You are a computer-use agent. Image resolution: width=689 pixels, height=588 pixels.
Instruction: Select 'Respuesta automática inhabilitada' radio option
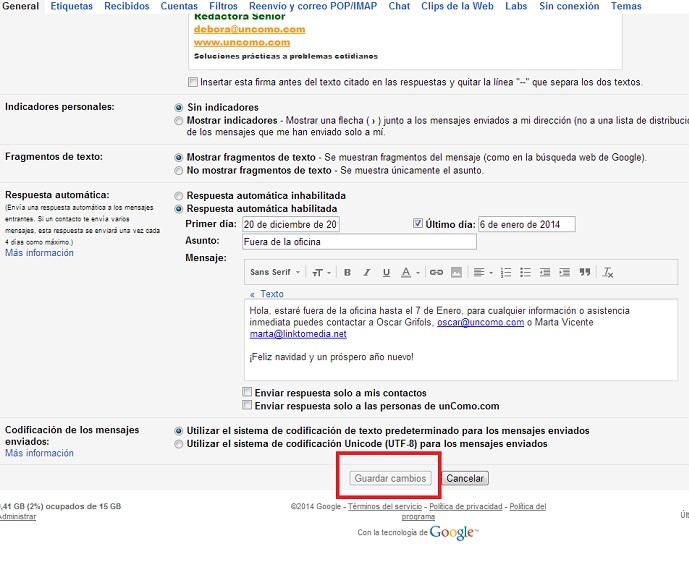179,196
